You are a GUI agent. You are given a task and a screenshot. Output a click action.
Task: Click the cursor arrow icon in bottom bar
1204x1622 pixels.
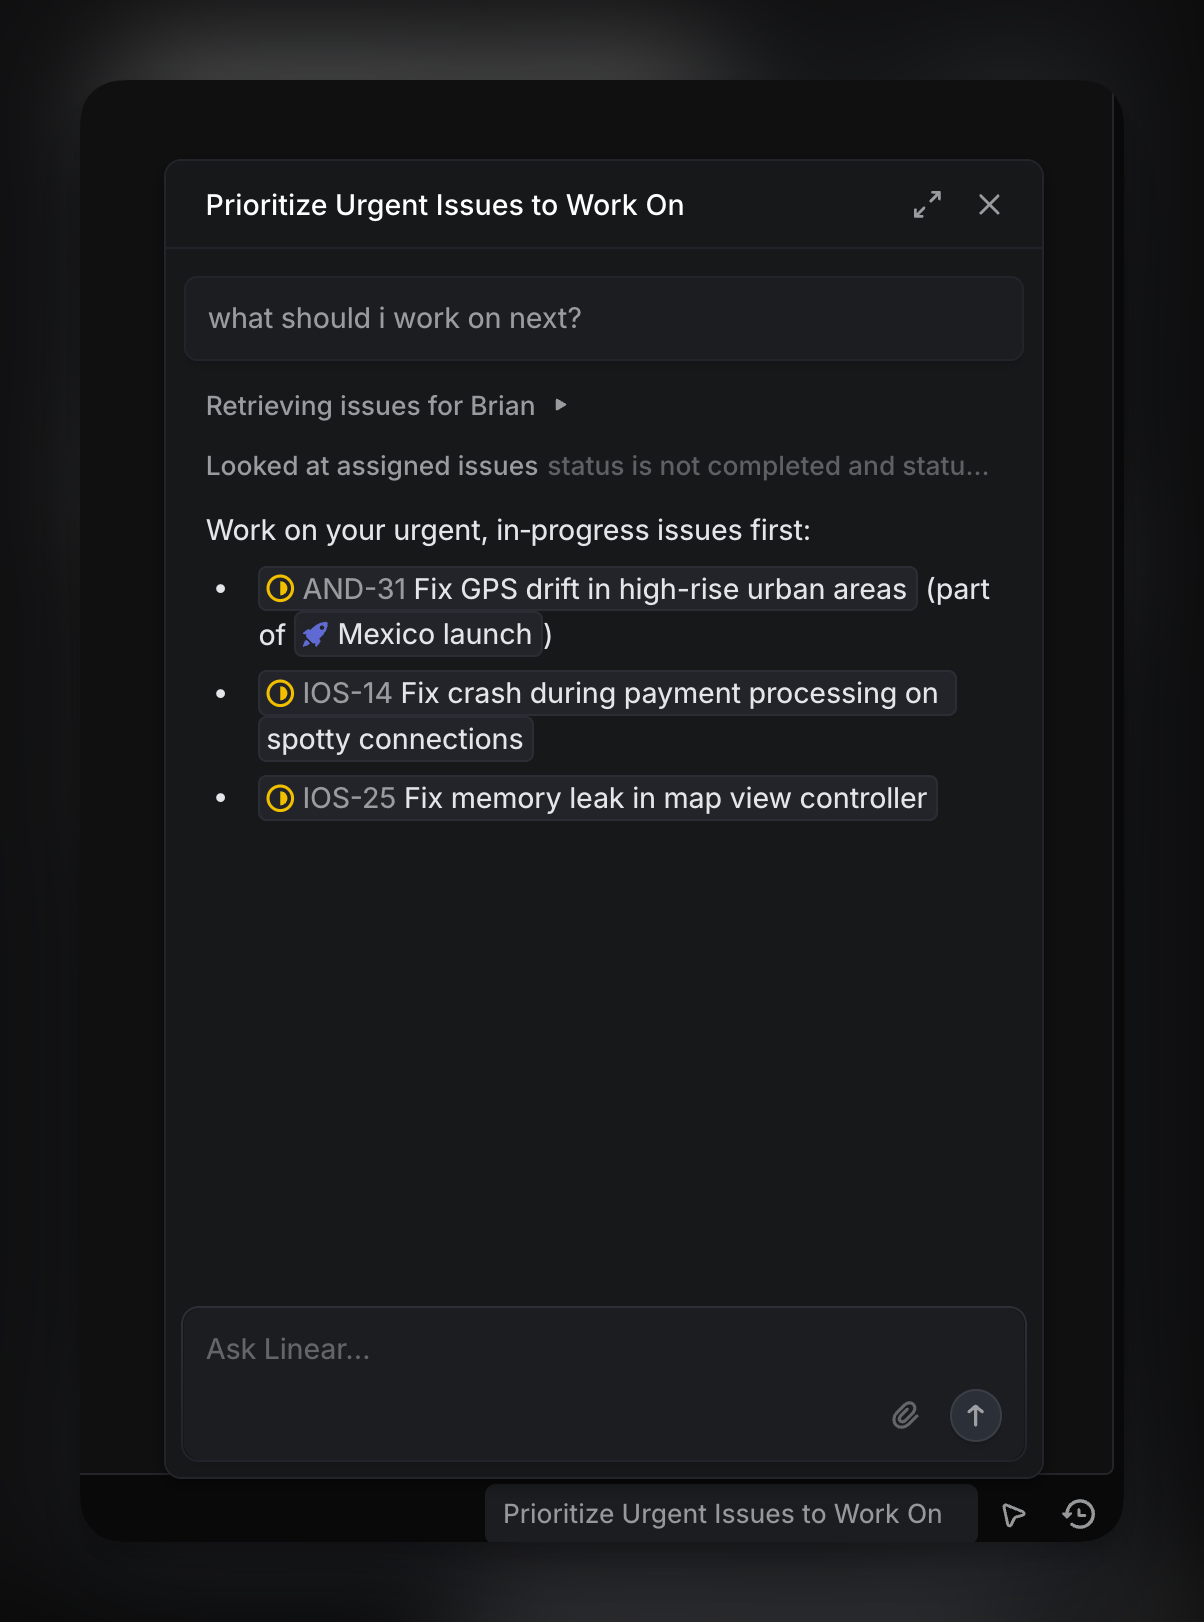pyautogui.click(x=1013, y=1515)
